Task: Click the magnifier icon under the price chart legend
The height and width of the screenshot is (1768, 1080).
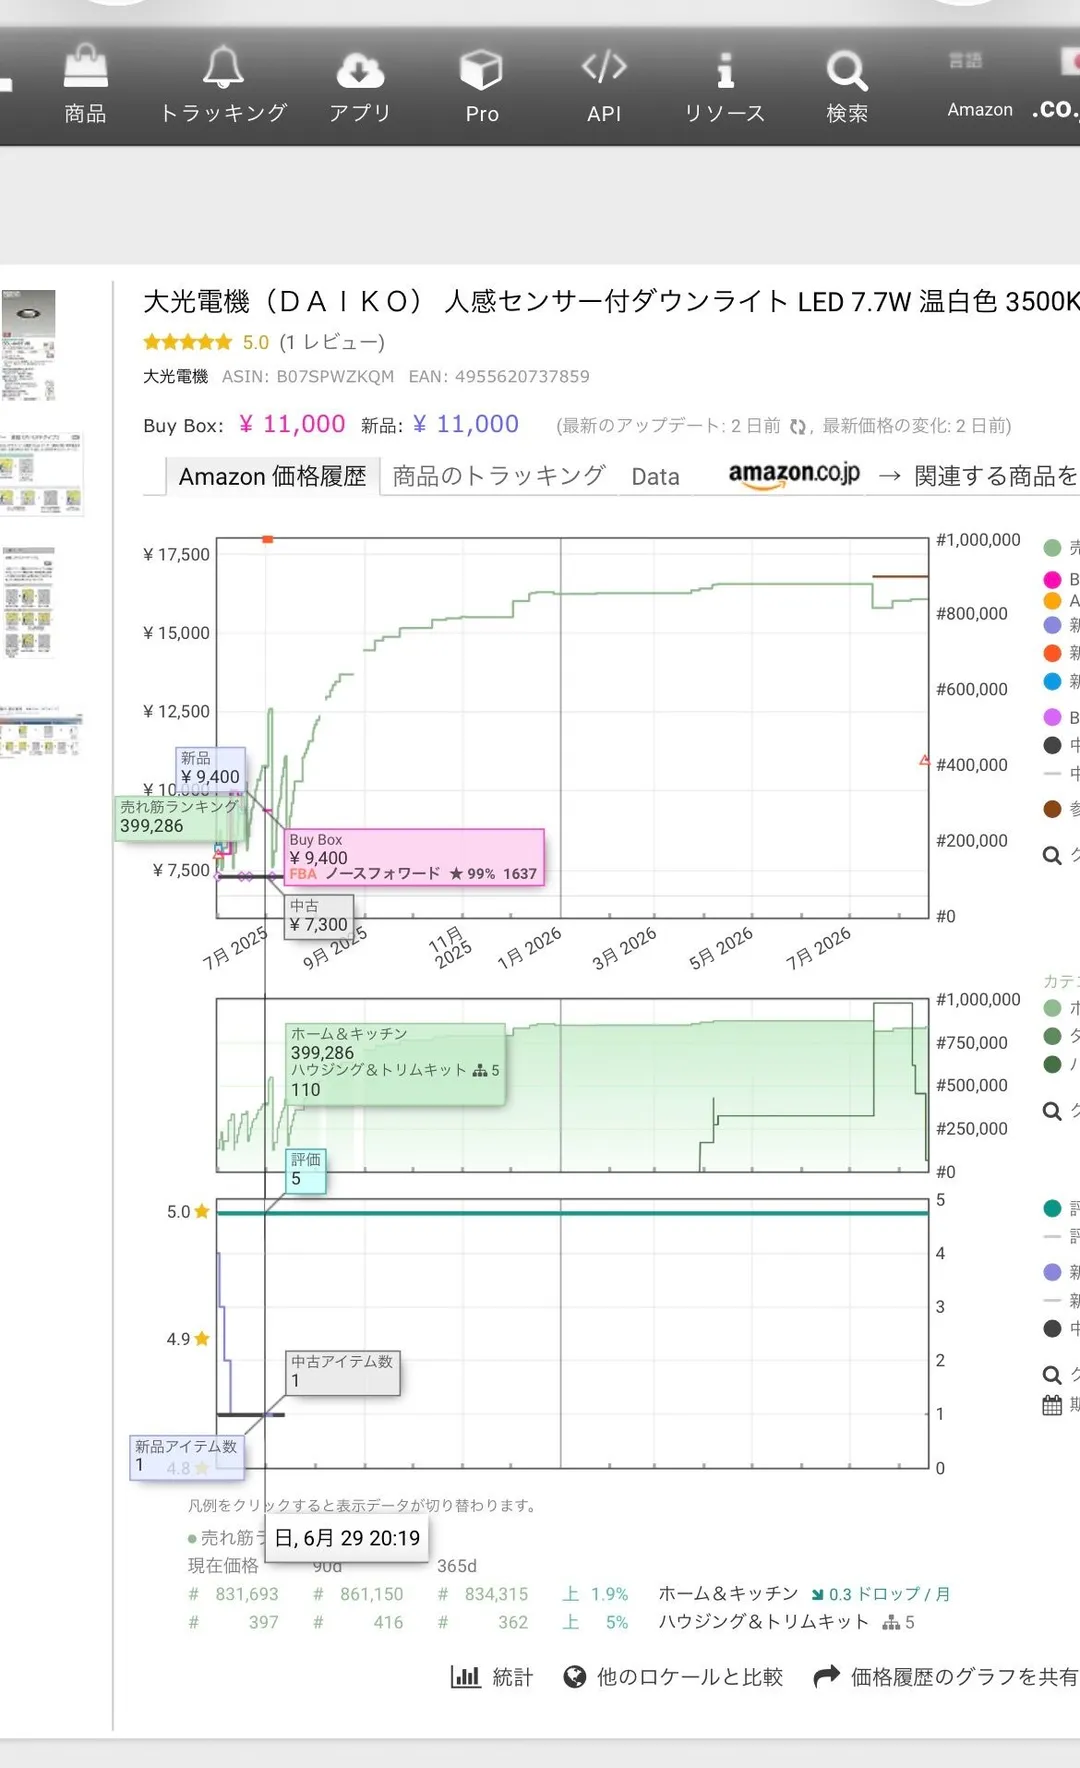Action: [1052, 856]
